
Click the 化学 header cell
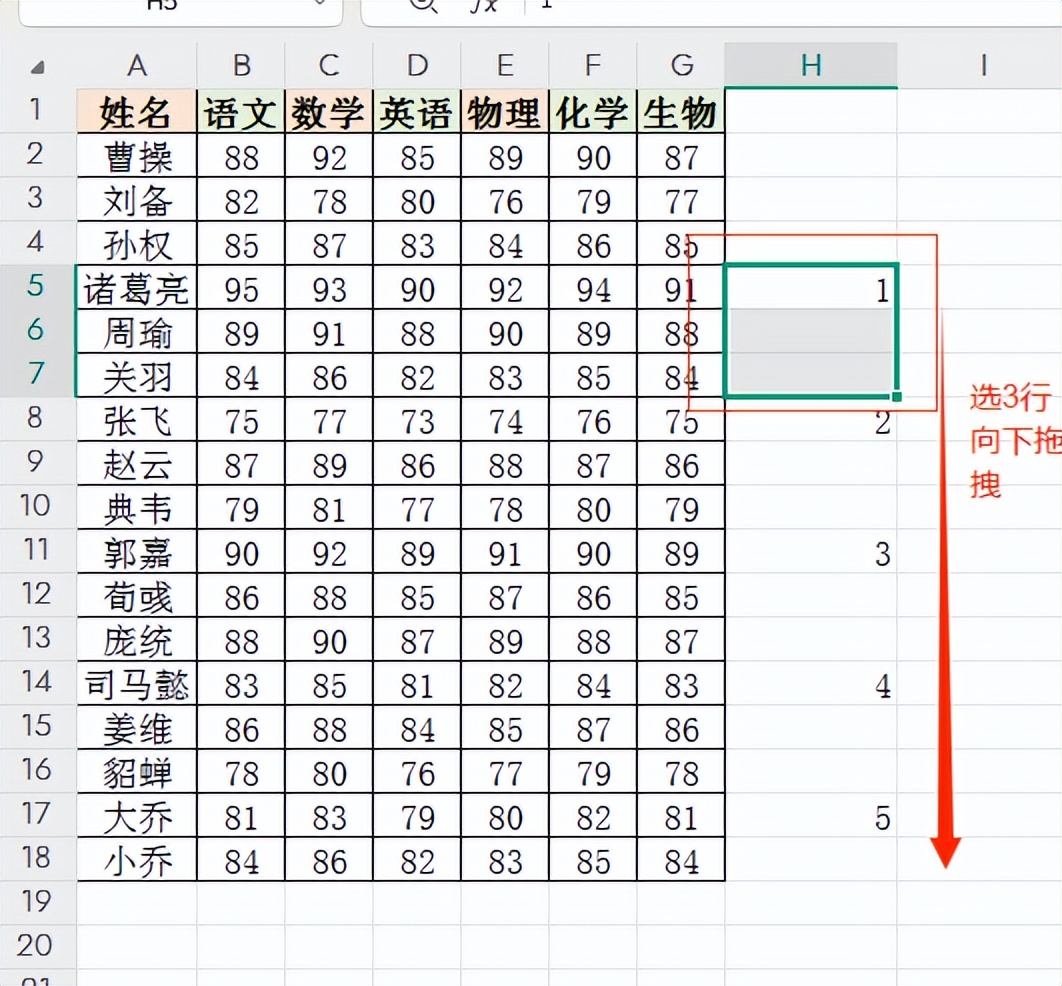(x=593, y=111)
